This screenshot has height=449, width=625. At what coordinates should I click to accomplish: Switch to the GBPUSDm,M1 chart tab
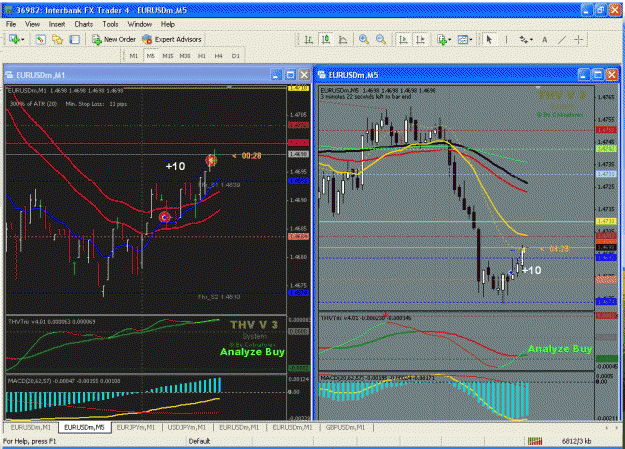coord(345,427)
